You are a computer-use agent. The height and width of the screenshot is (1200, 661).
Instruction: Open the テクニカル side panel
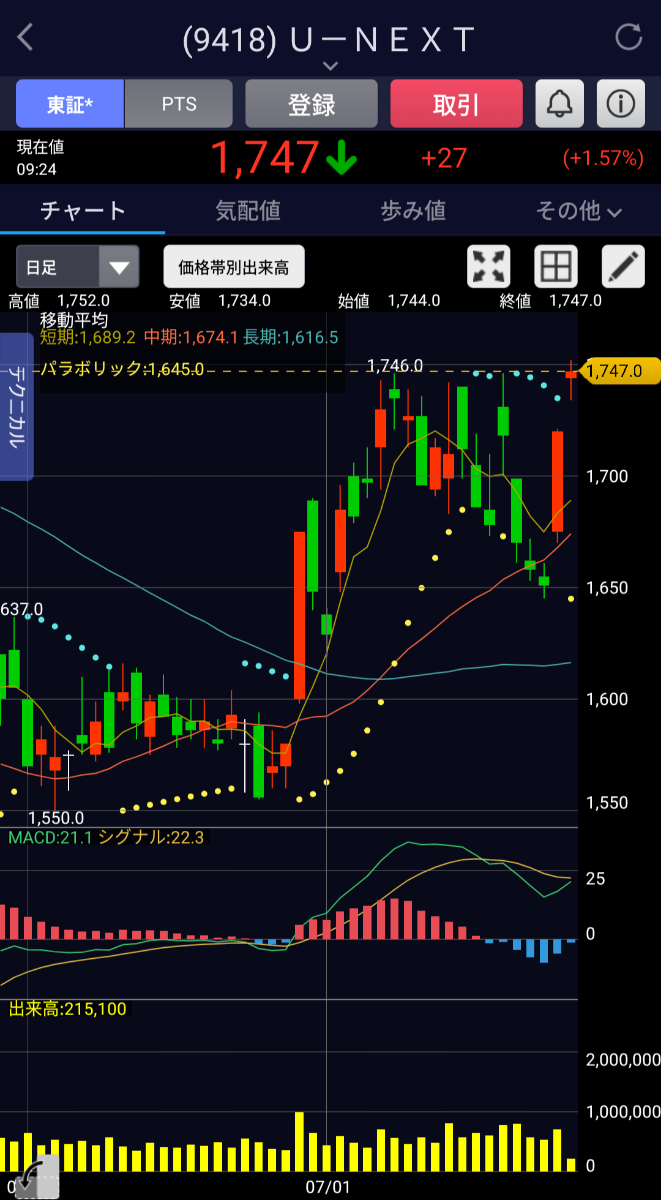pos(17,406)
